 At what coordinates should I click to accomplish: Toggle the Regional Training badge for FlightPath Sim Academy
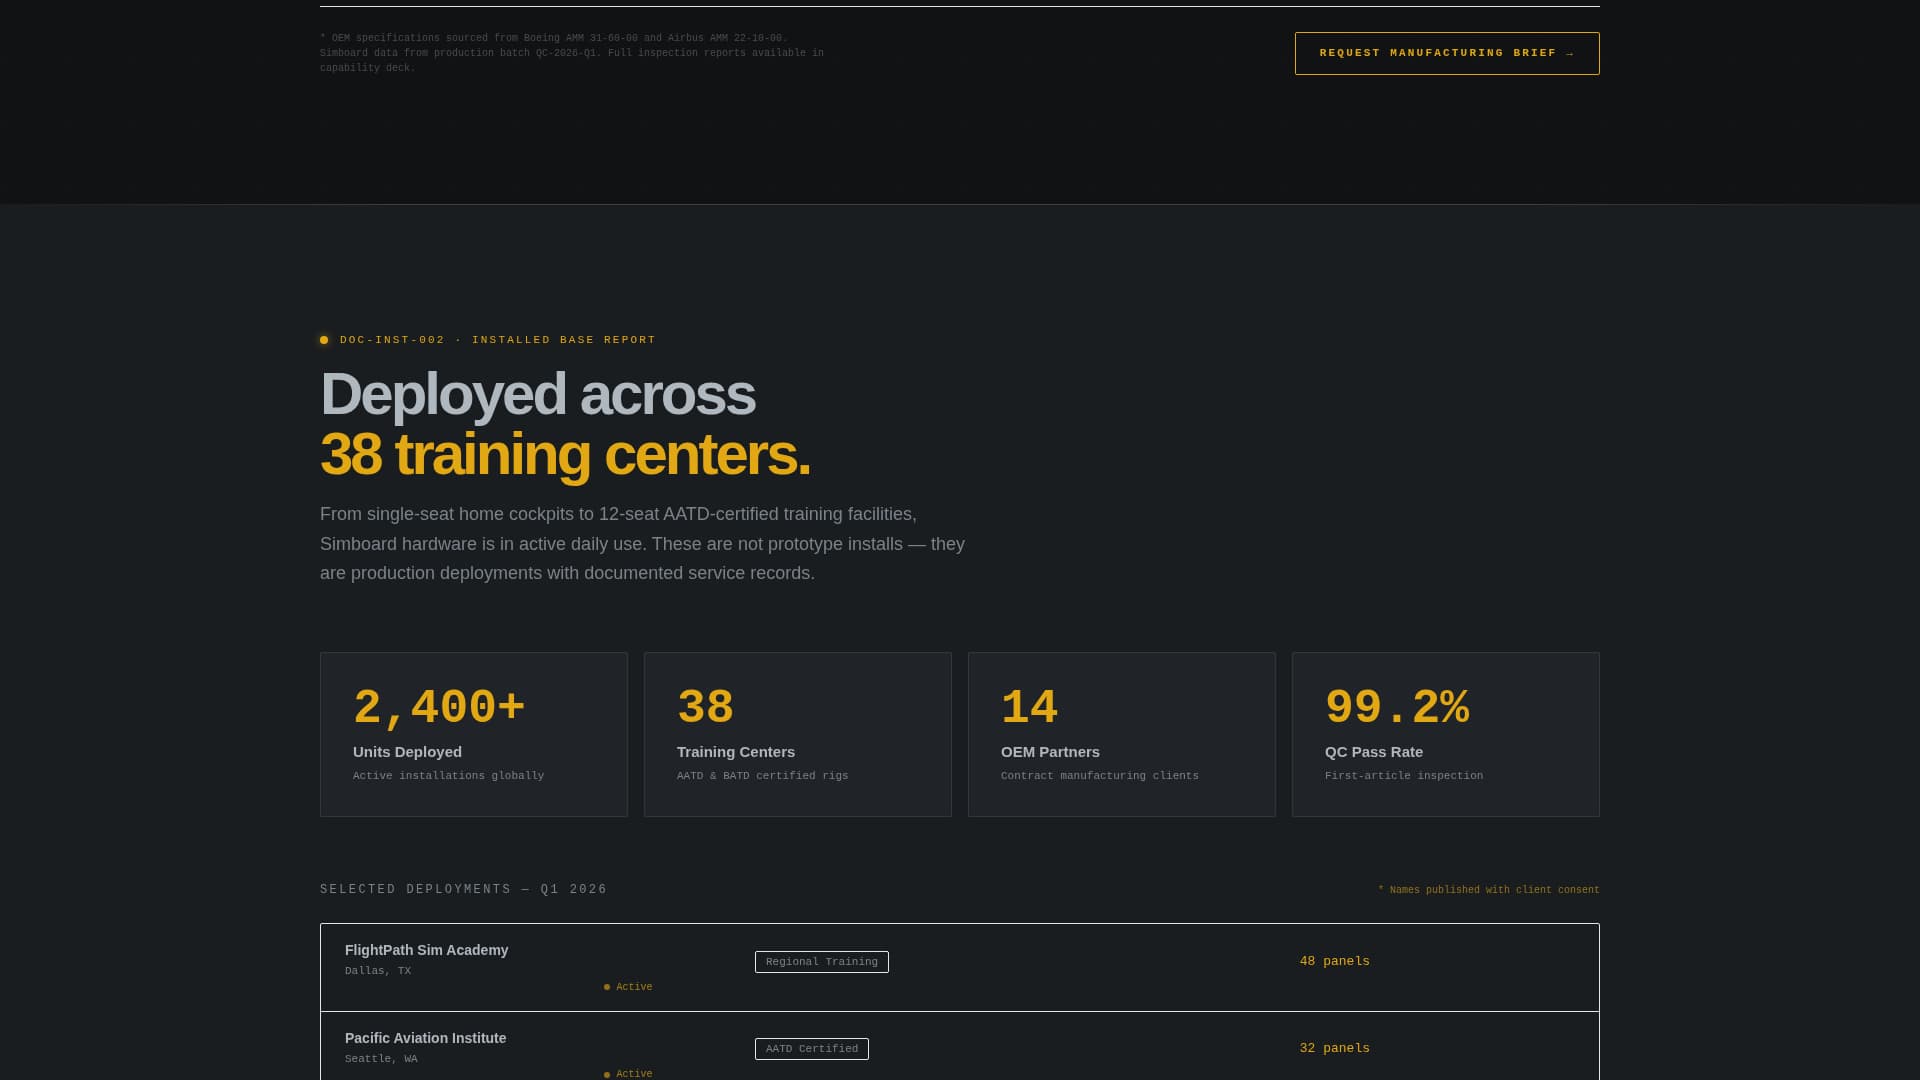821,961
